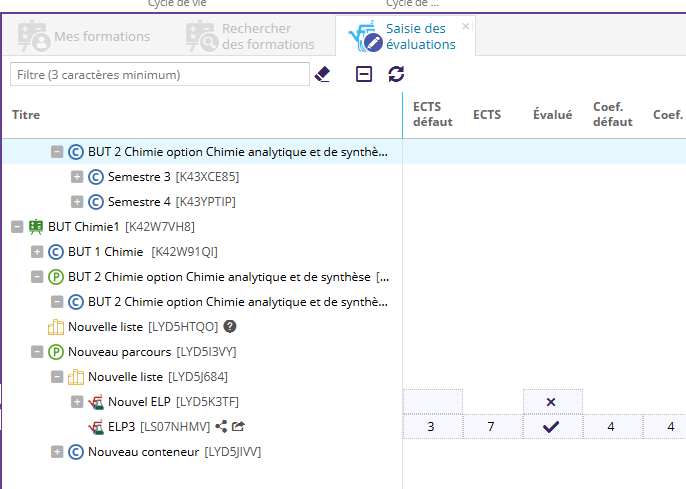Collapse the BUT Chimie1 tree node
The image size is (686, 489).
tap(17, 227)
